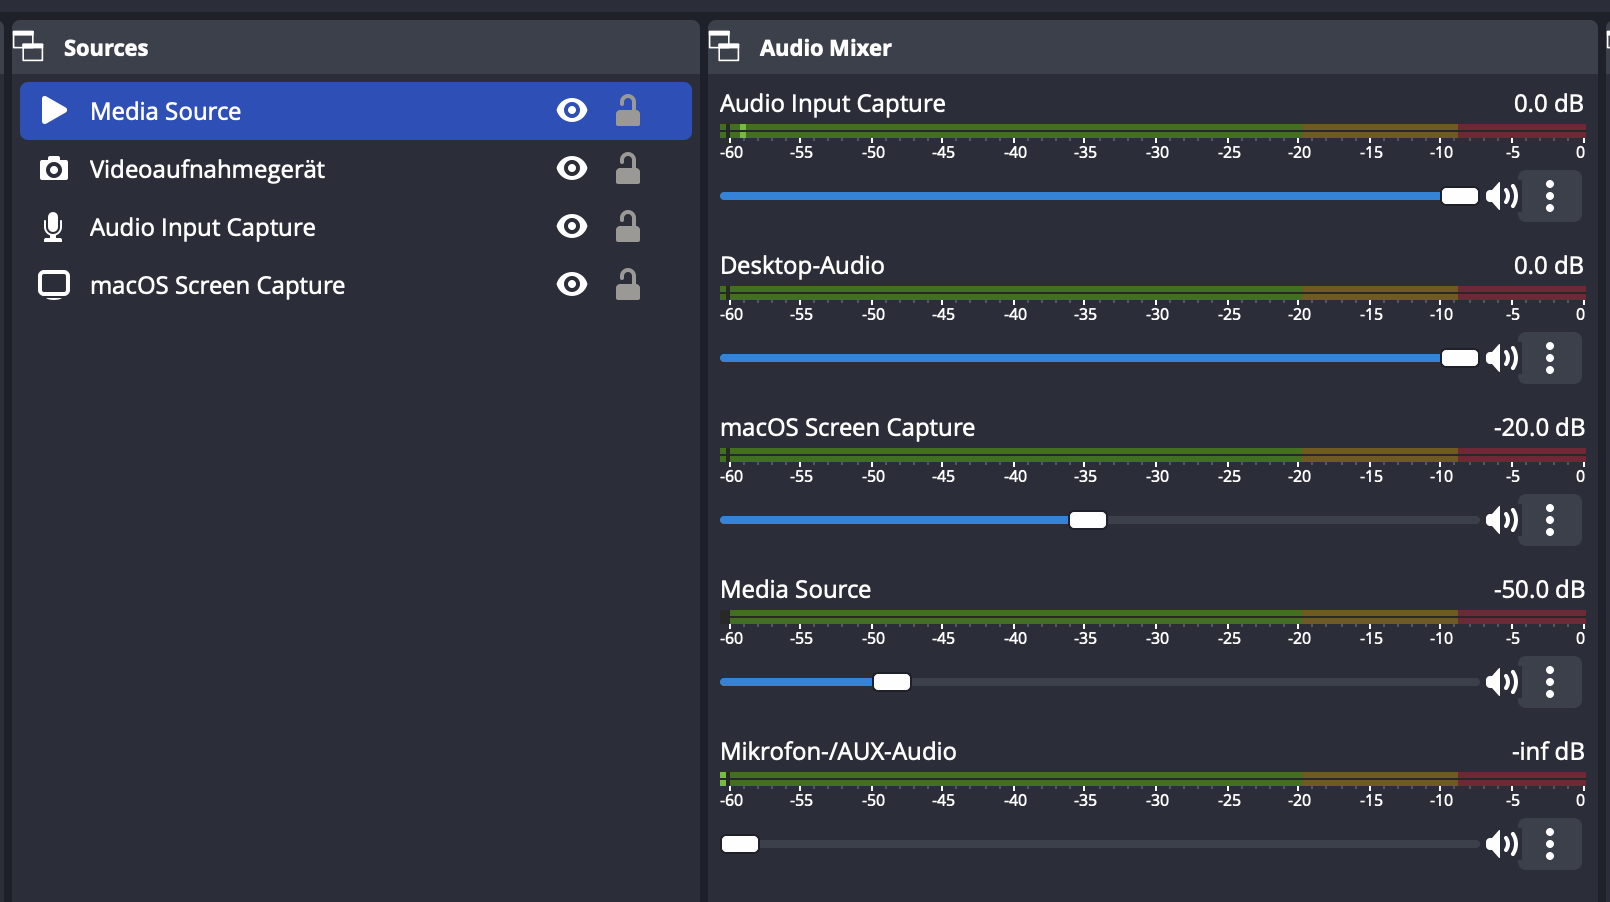Lock the Media Source item
Image resolution: width=1610 pixels, height=902 pixels.
point(628,110)
